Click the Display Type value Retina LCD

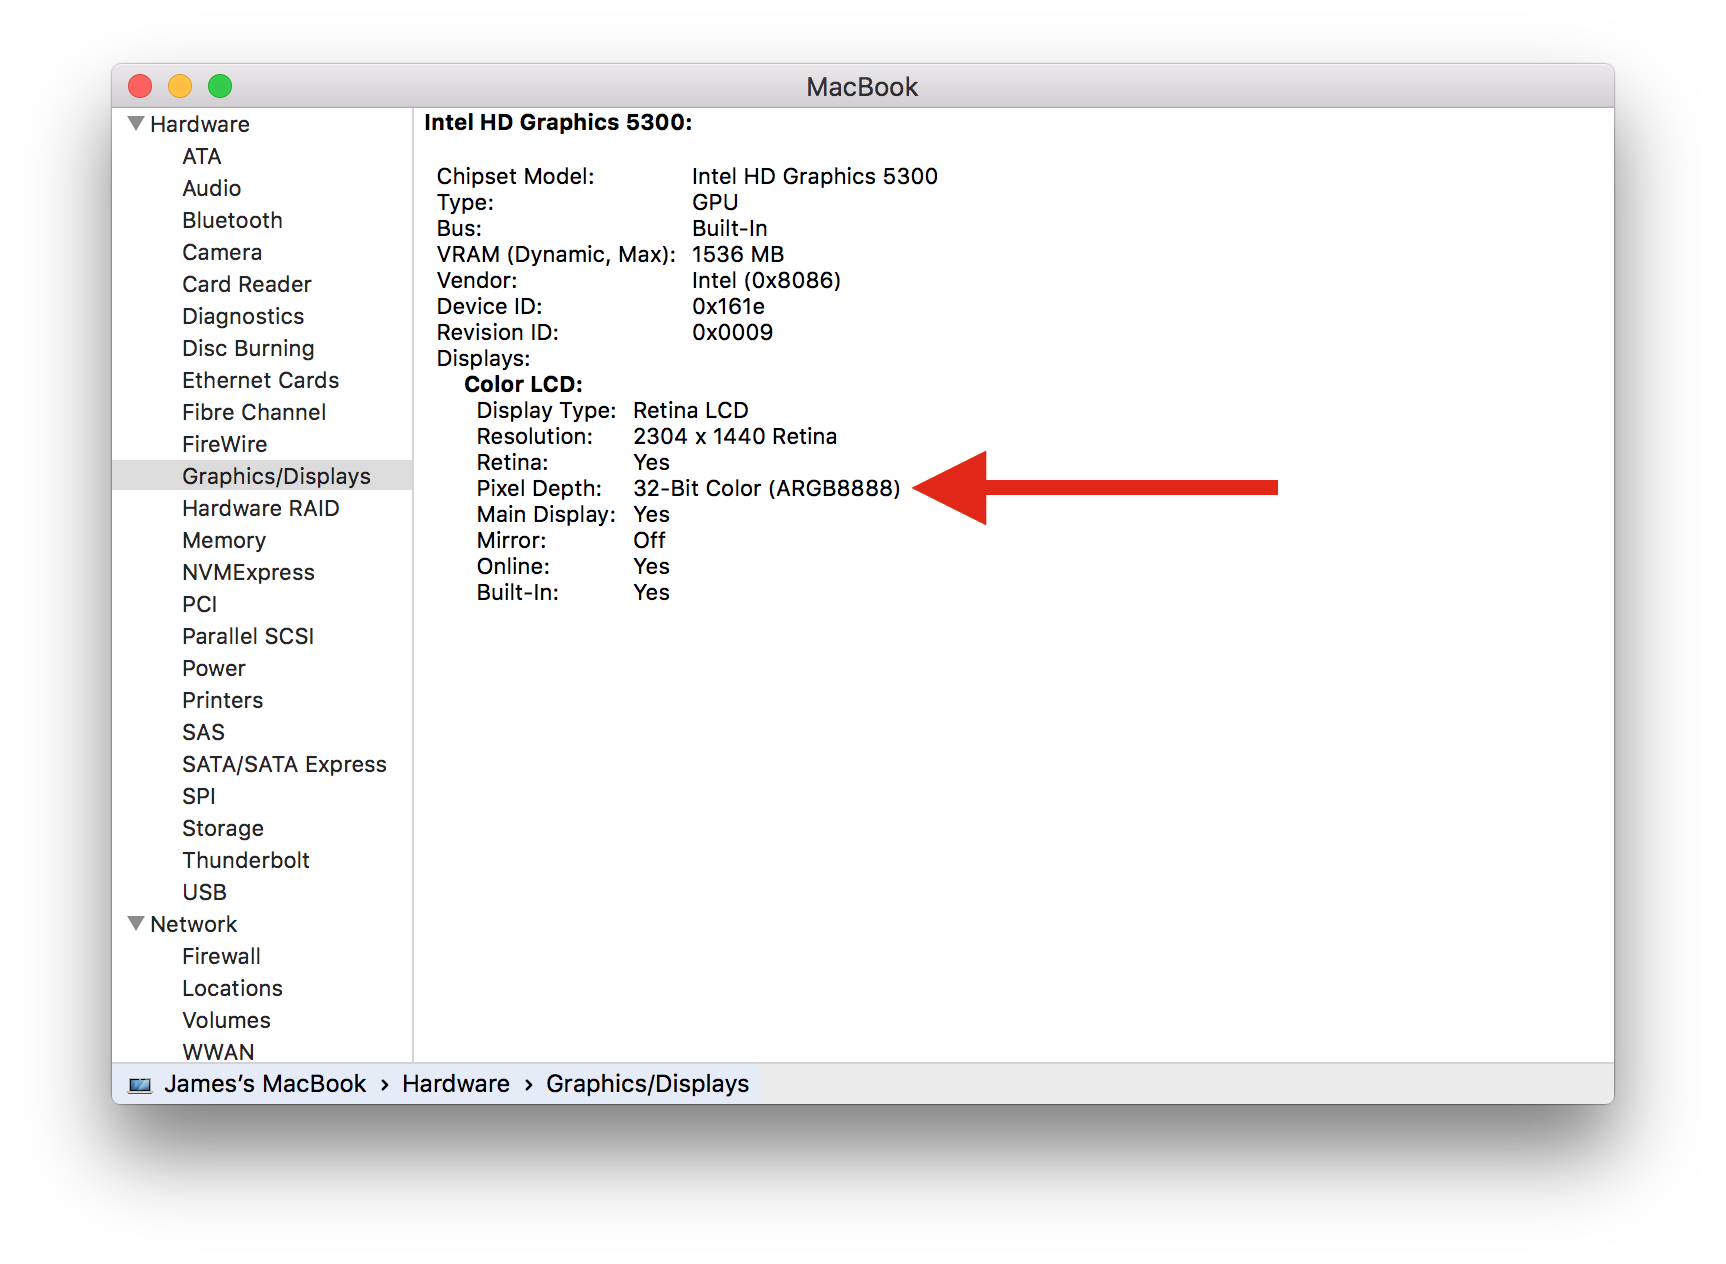click(691, 410)
